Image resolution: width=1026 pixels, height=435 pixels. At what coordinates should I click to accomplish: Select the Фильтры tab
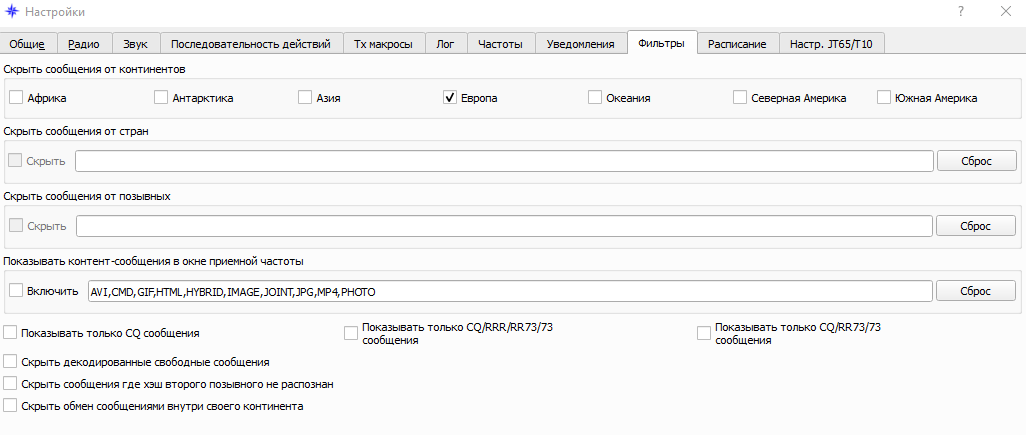click(x=662, y=43)
